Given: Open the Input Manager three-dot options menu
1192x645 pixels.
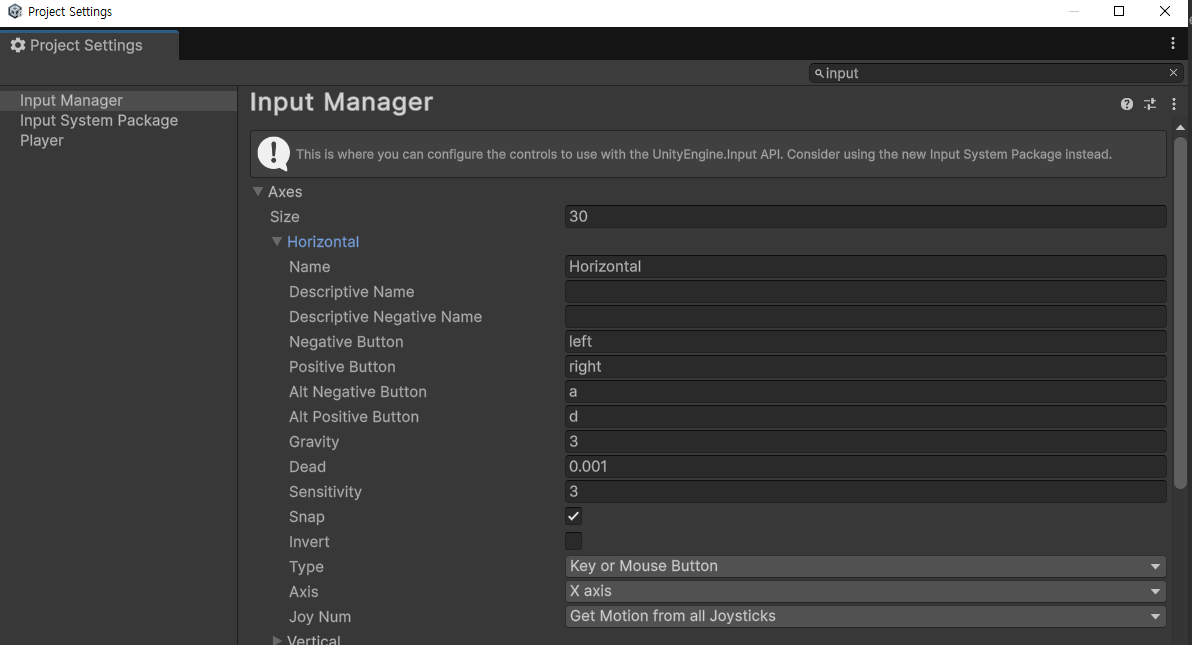Looking at the screenshot, I should pyautogui.click(x=1174, y=104).
